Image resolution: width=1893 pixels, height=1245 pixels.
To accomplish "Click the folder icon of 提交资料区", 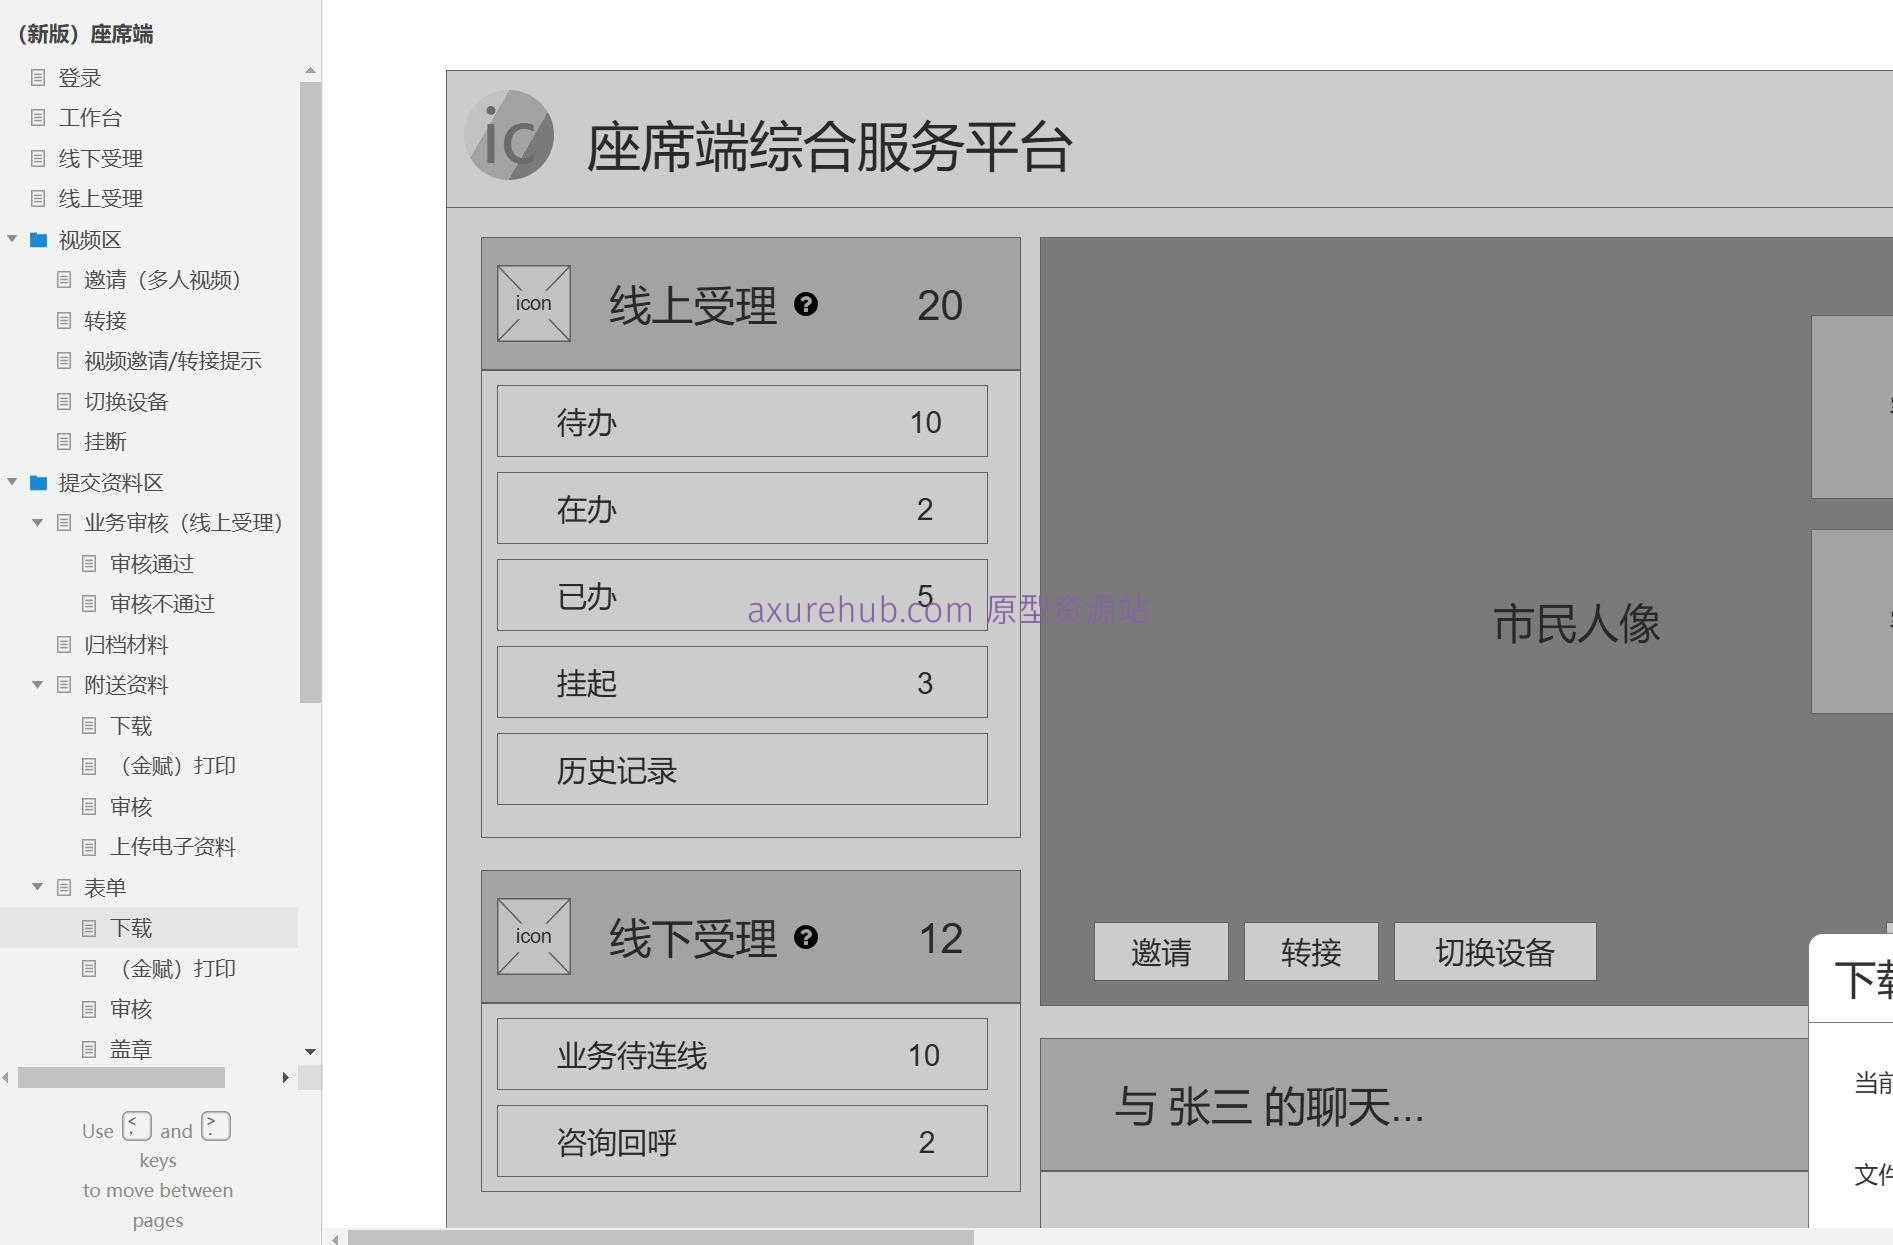I will pyautogui.click(x=37, y=482).
